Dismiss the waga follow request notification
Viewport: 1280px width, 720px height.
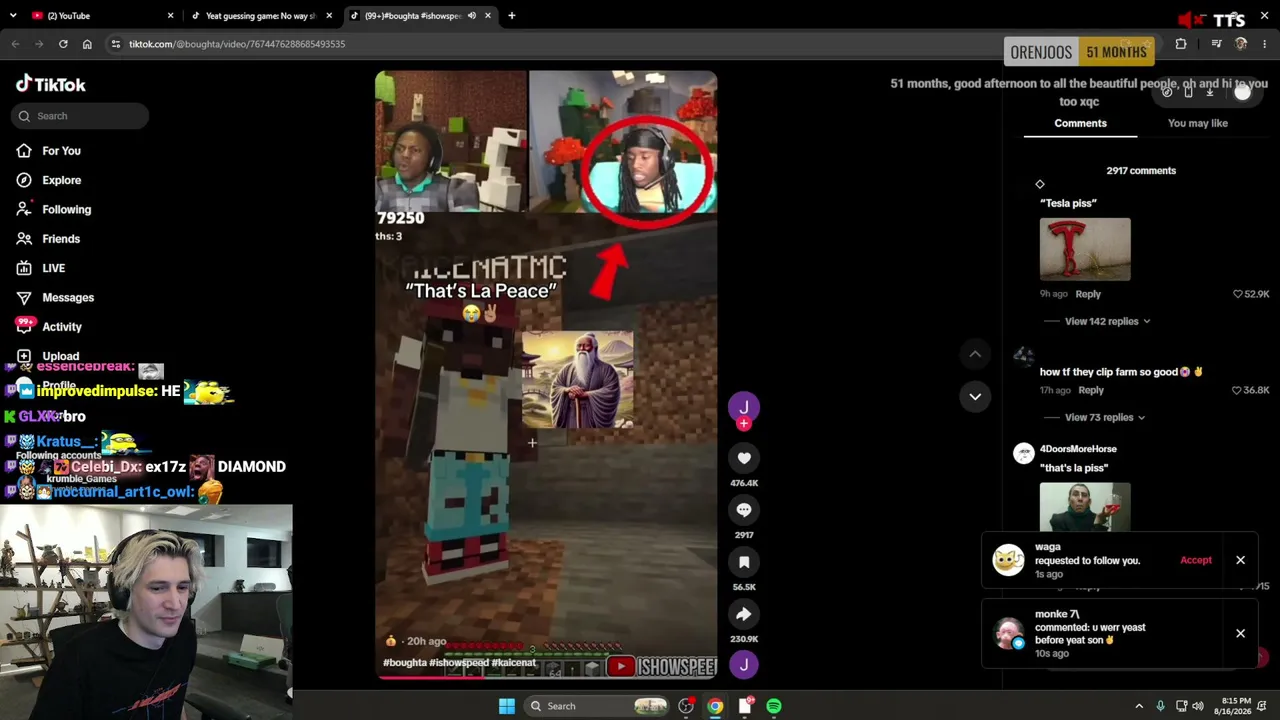point(1240,560)
